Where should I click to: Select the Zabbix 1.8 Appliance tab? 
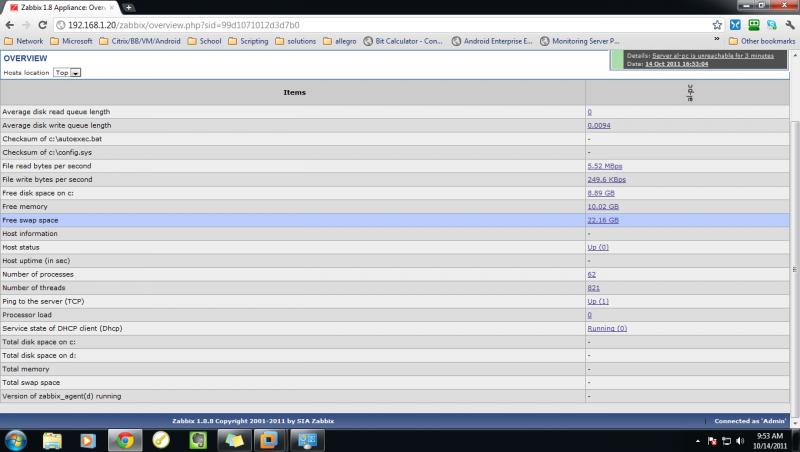point(61,8)
